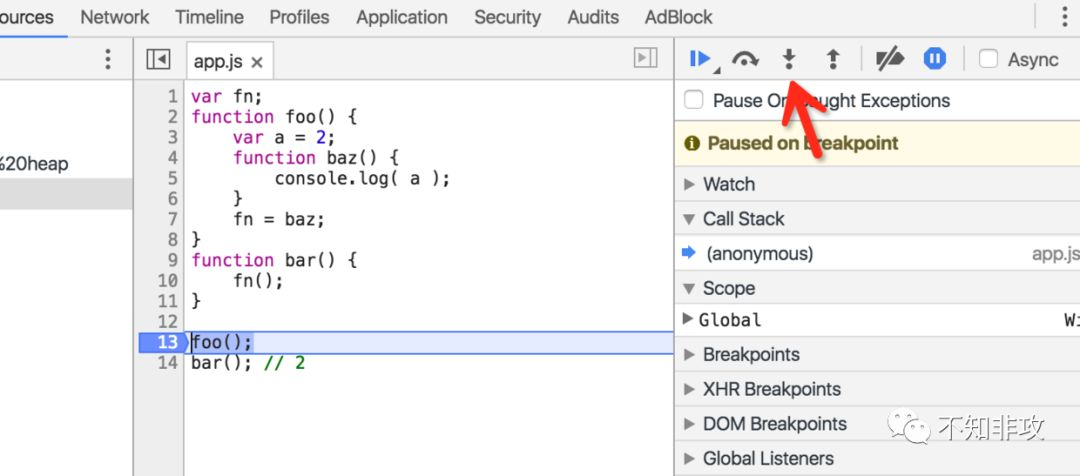
Task: Check Pause On Caught Exceptions
Action: pos(694,101)
